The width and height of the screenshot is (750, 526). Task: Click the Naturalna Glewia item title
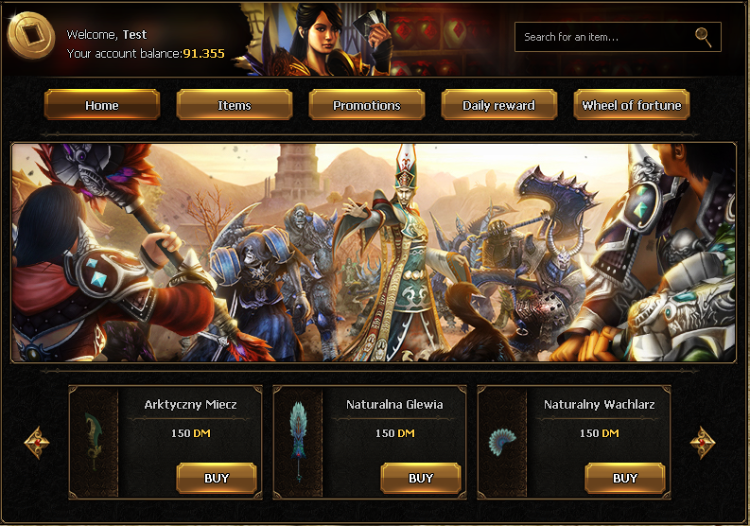[x=395, y=405]
